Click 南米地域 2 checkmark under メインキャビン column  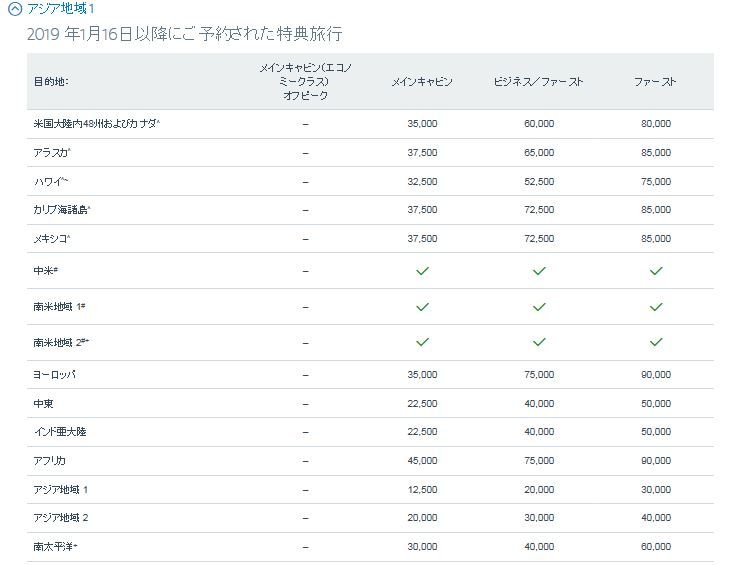[422, 342]
